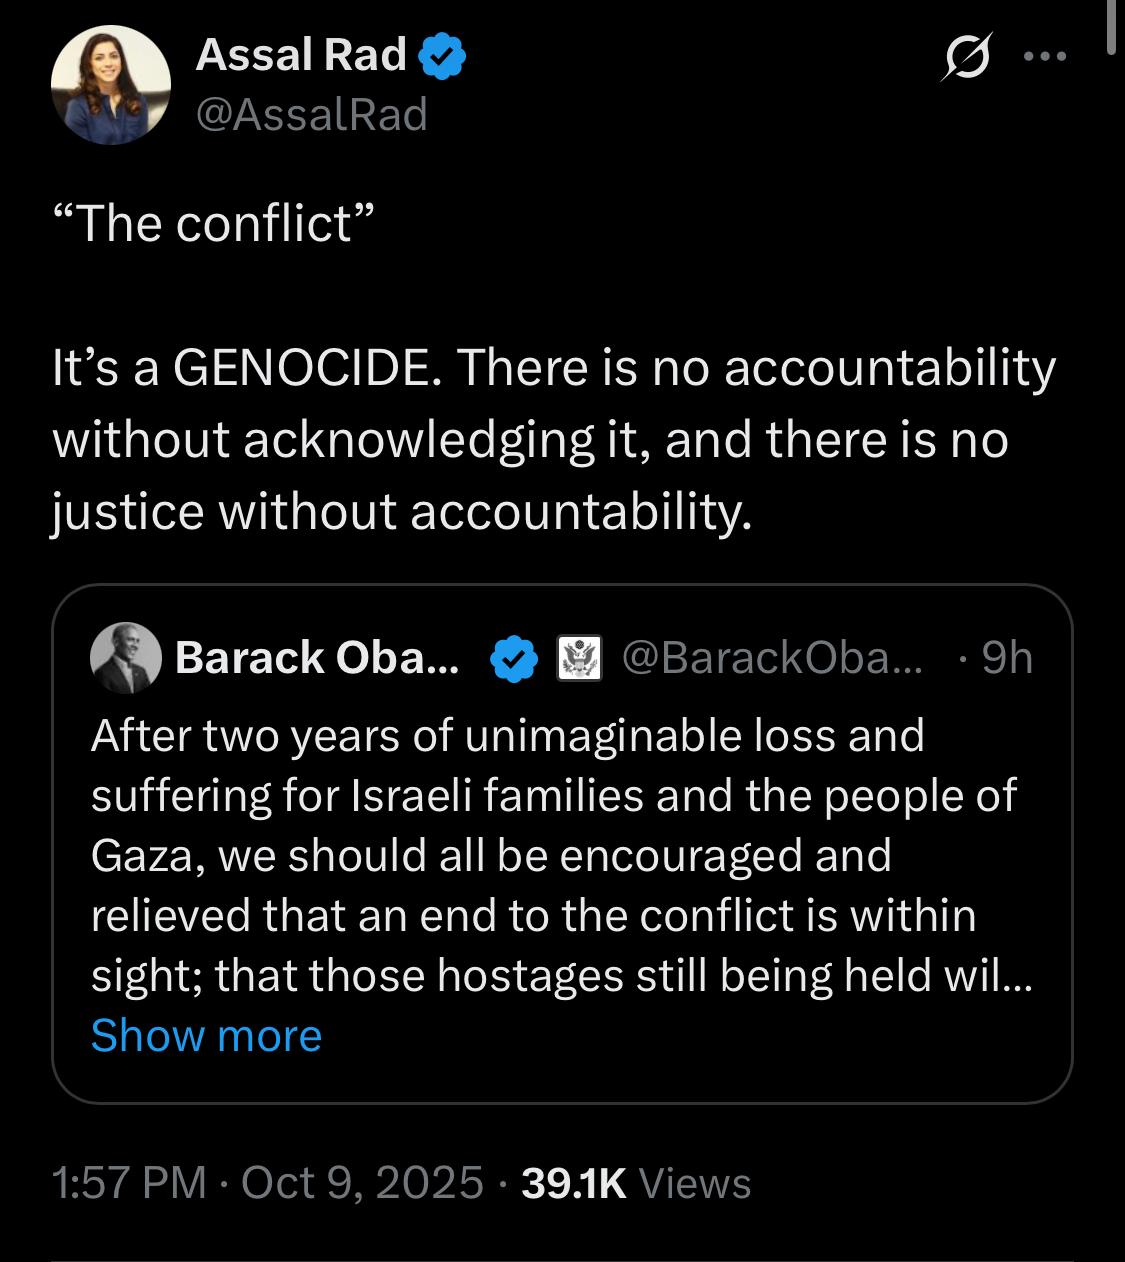Open the three-dot more options menu
Screen dimensions: 1125x1262
pos(1046,57)
